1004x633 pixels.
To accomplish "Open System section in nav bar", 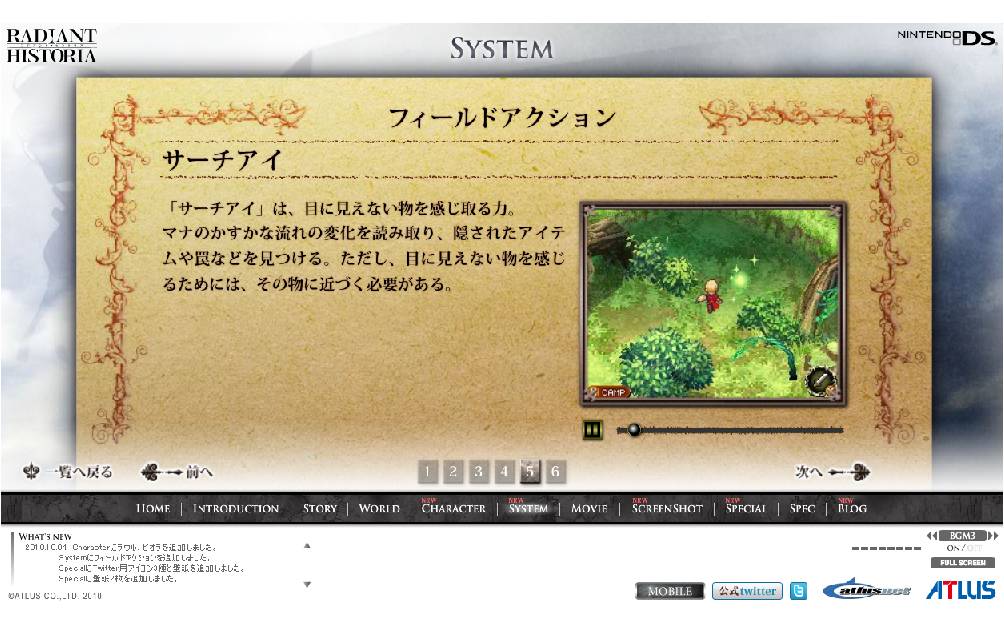I will [528, 508].
